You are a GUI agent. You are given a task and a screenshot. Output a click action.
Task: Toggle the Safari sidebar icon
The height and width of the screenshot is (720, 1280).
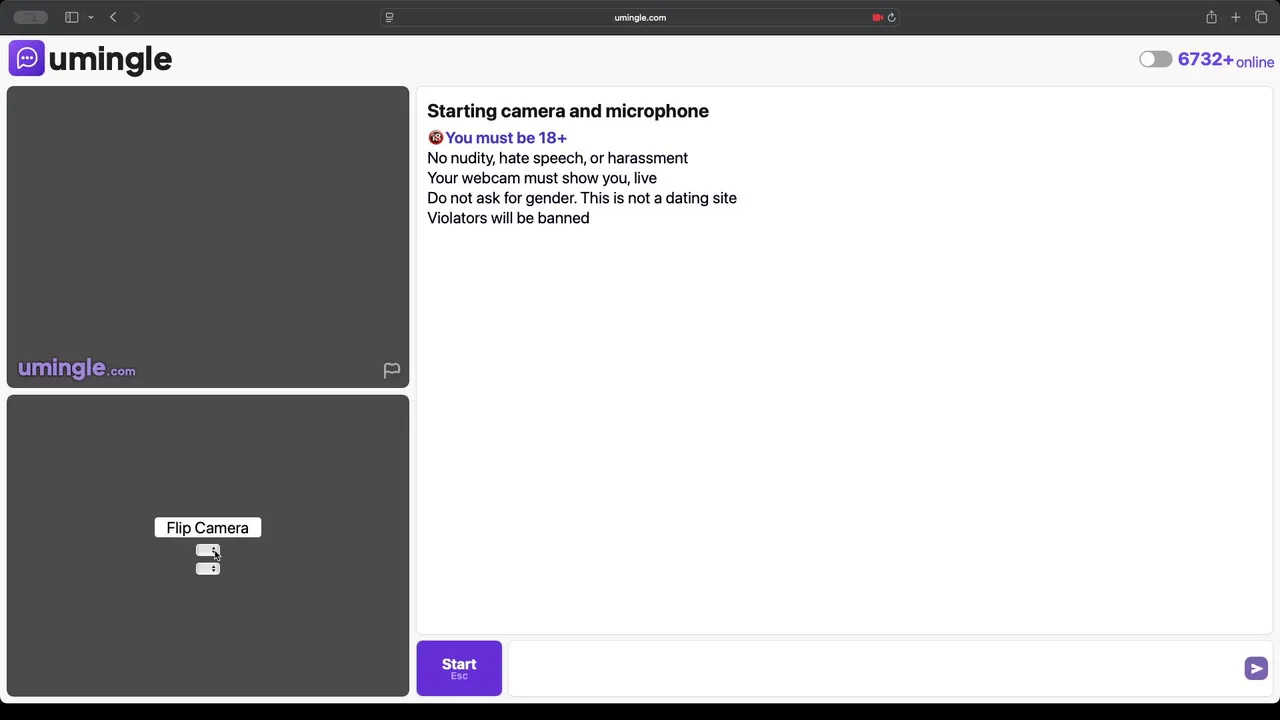pyautogui.click(x=72, y=17)
